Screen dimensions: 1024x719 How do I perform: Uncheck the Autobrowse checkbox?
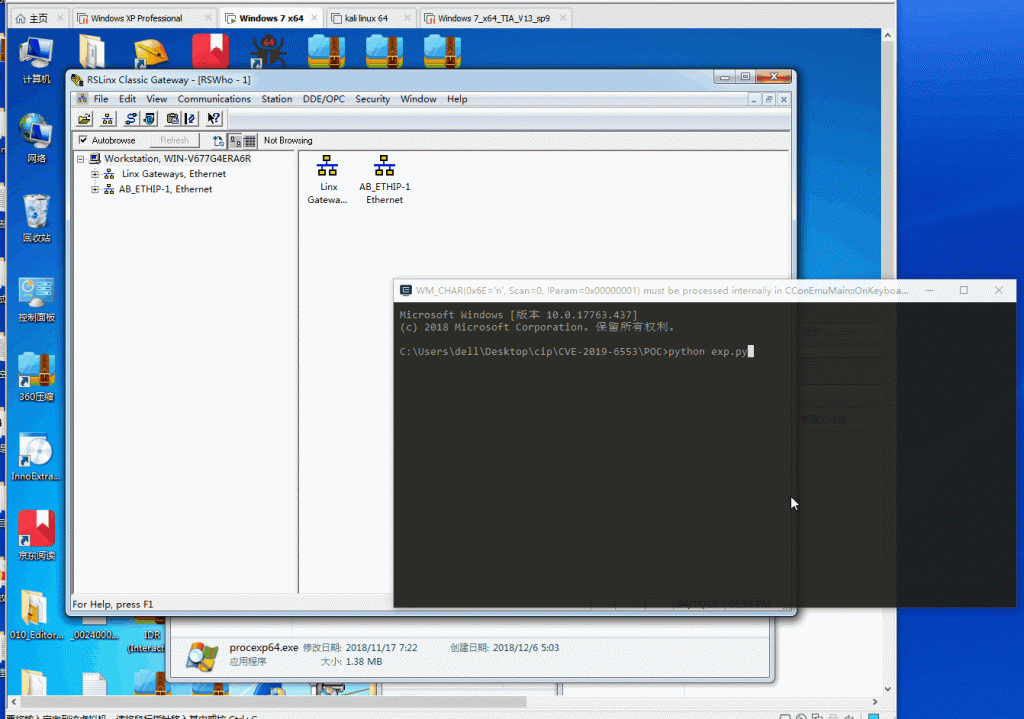pos(83,141)
